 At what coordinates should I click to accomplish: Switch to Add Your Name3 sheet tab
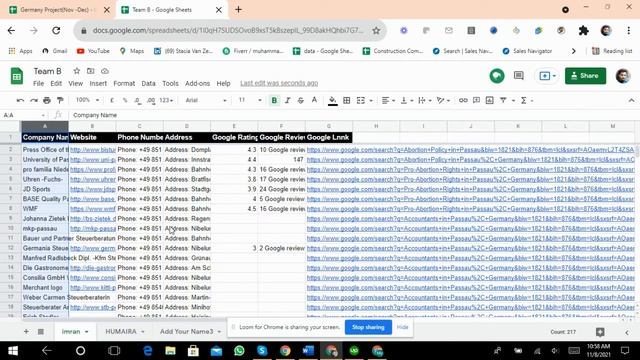tap(187, 331)
